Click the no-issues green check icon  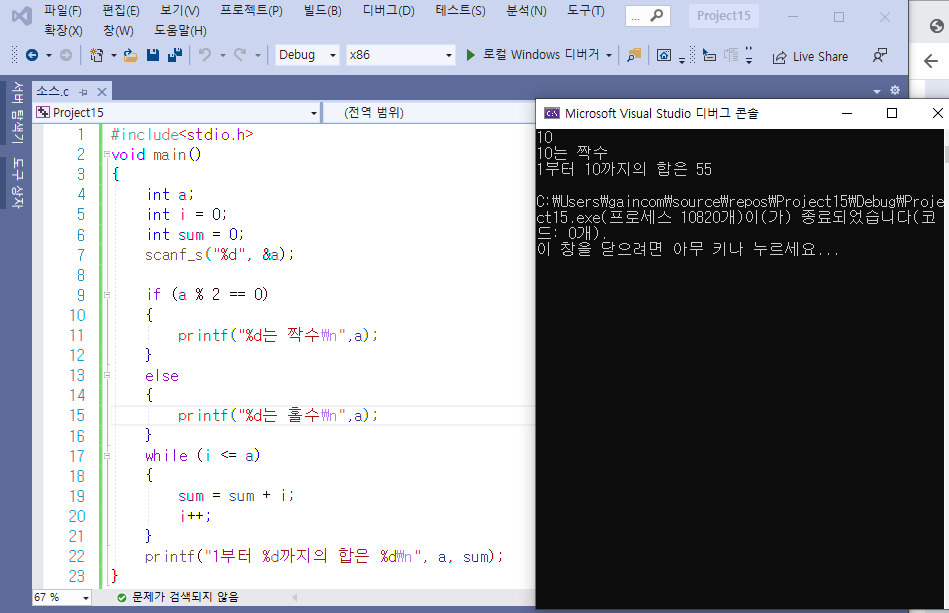[x=122, y=597]
